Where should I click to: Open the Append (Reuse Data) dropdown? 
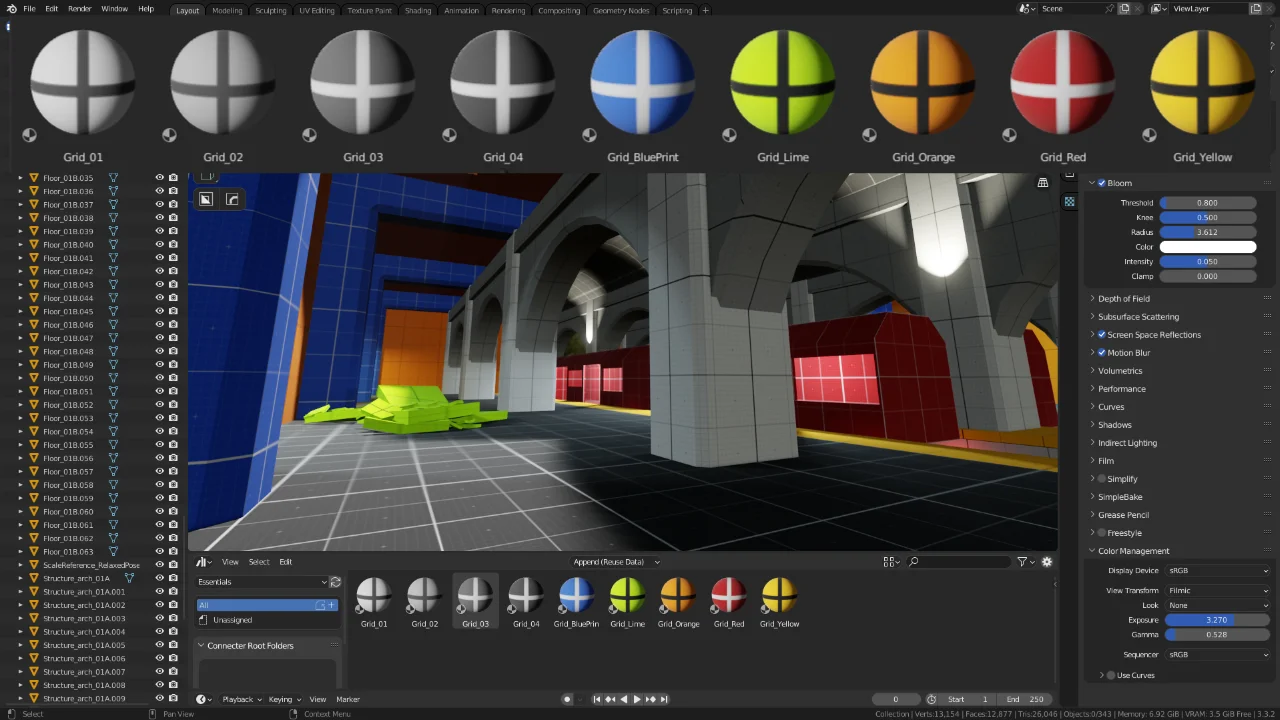point(616,562)
